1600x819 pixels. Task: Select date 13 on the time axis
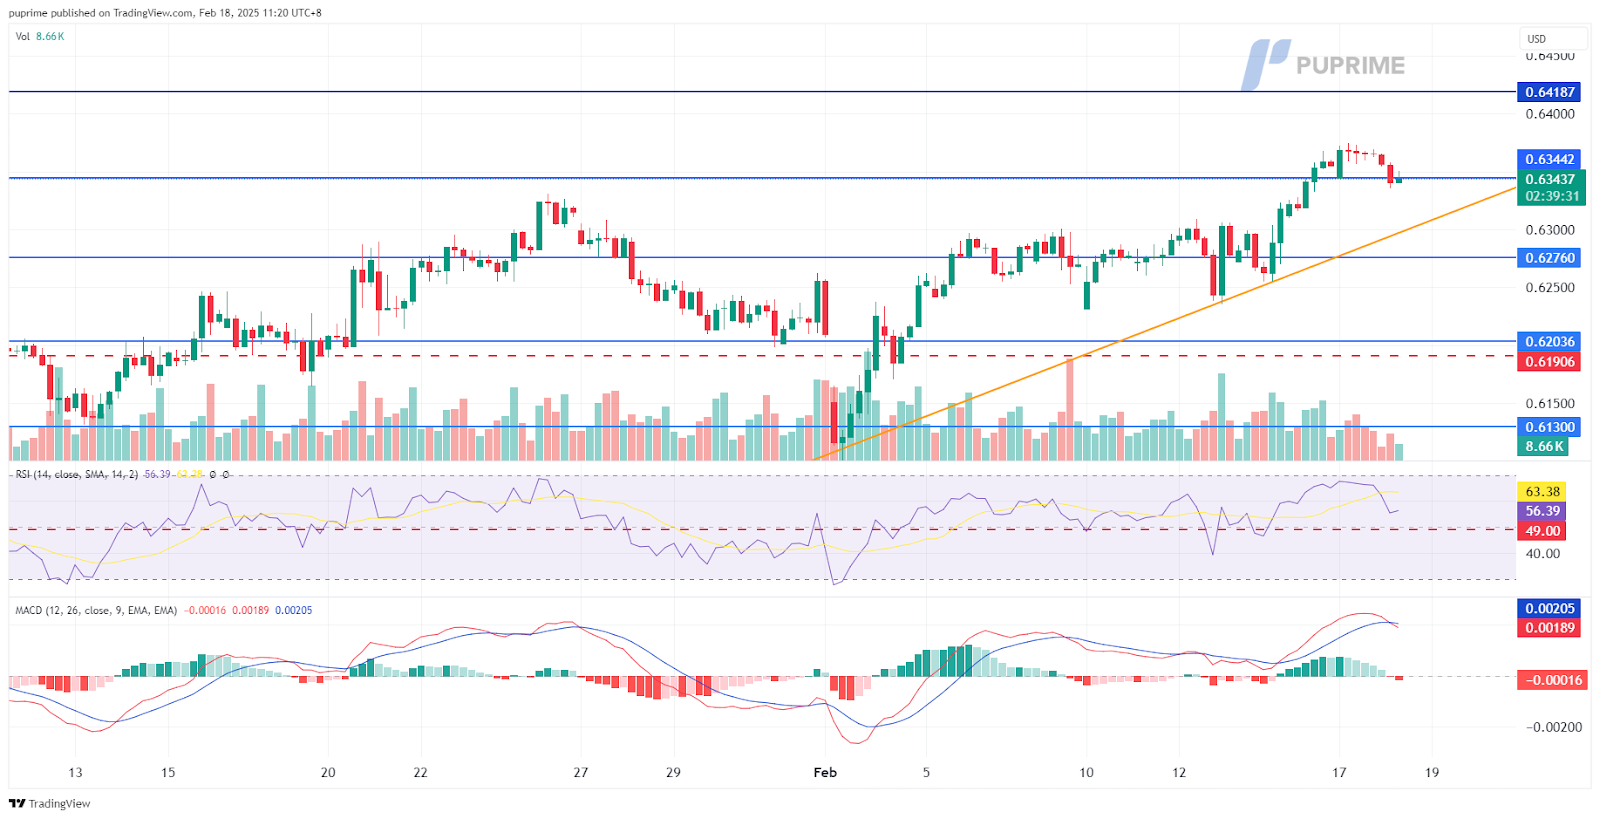point(75,772)
